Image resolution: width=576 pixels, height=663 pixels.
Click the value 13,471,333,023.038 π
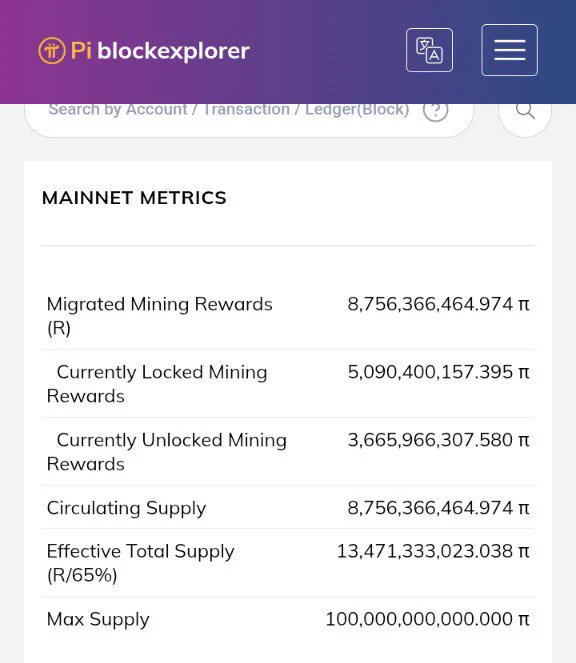click(x=433, y=551)
